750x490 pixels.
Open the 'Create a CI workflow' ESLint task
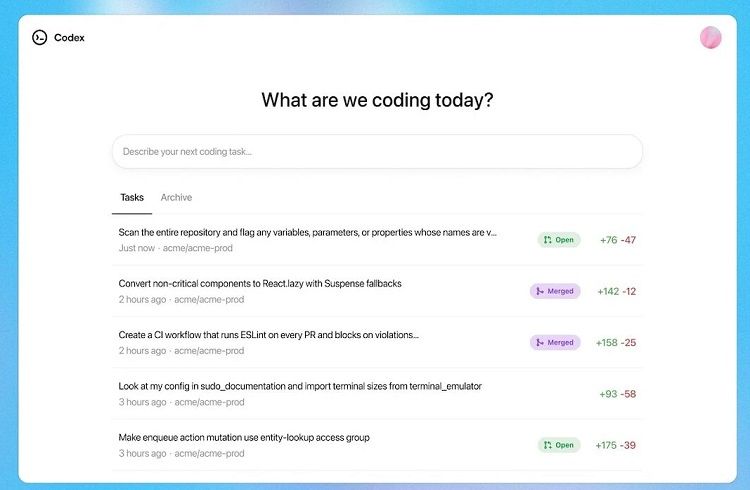[377, 342]
